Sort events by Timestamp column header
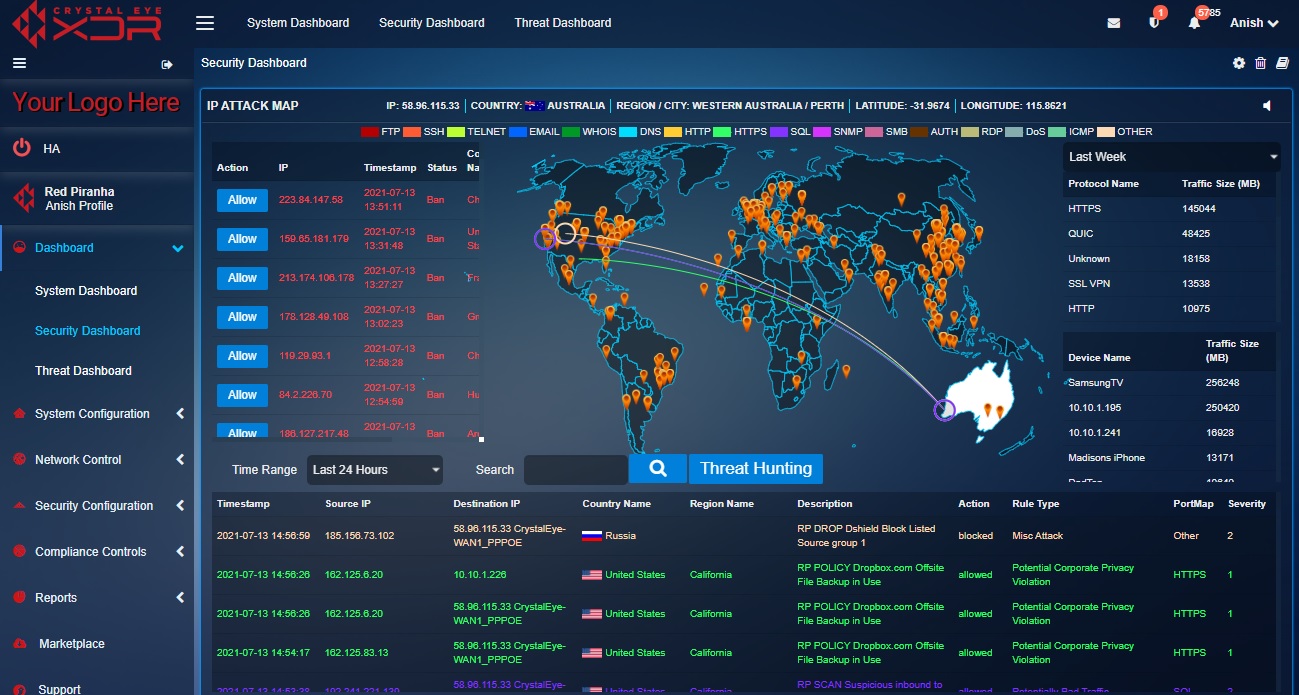1299x695 pixels. tap(243, 503)
